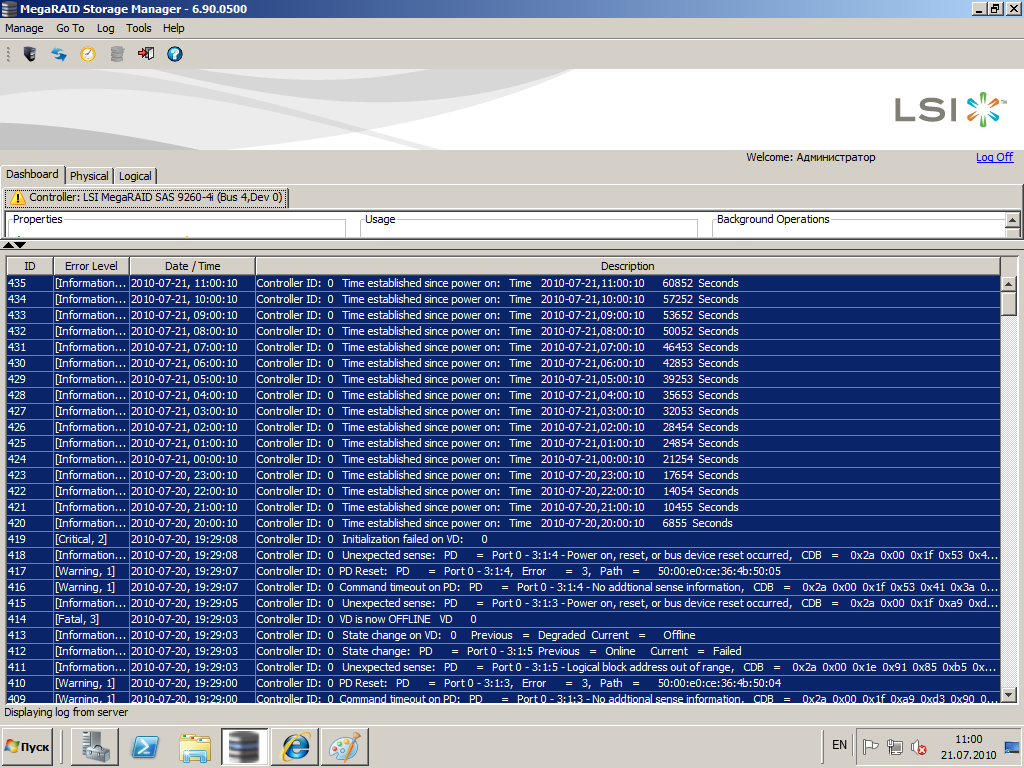Click the event log scrollbar down arrow

[1008, 694]
